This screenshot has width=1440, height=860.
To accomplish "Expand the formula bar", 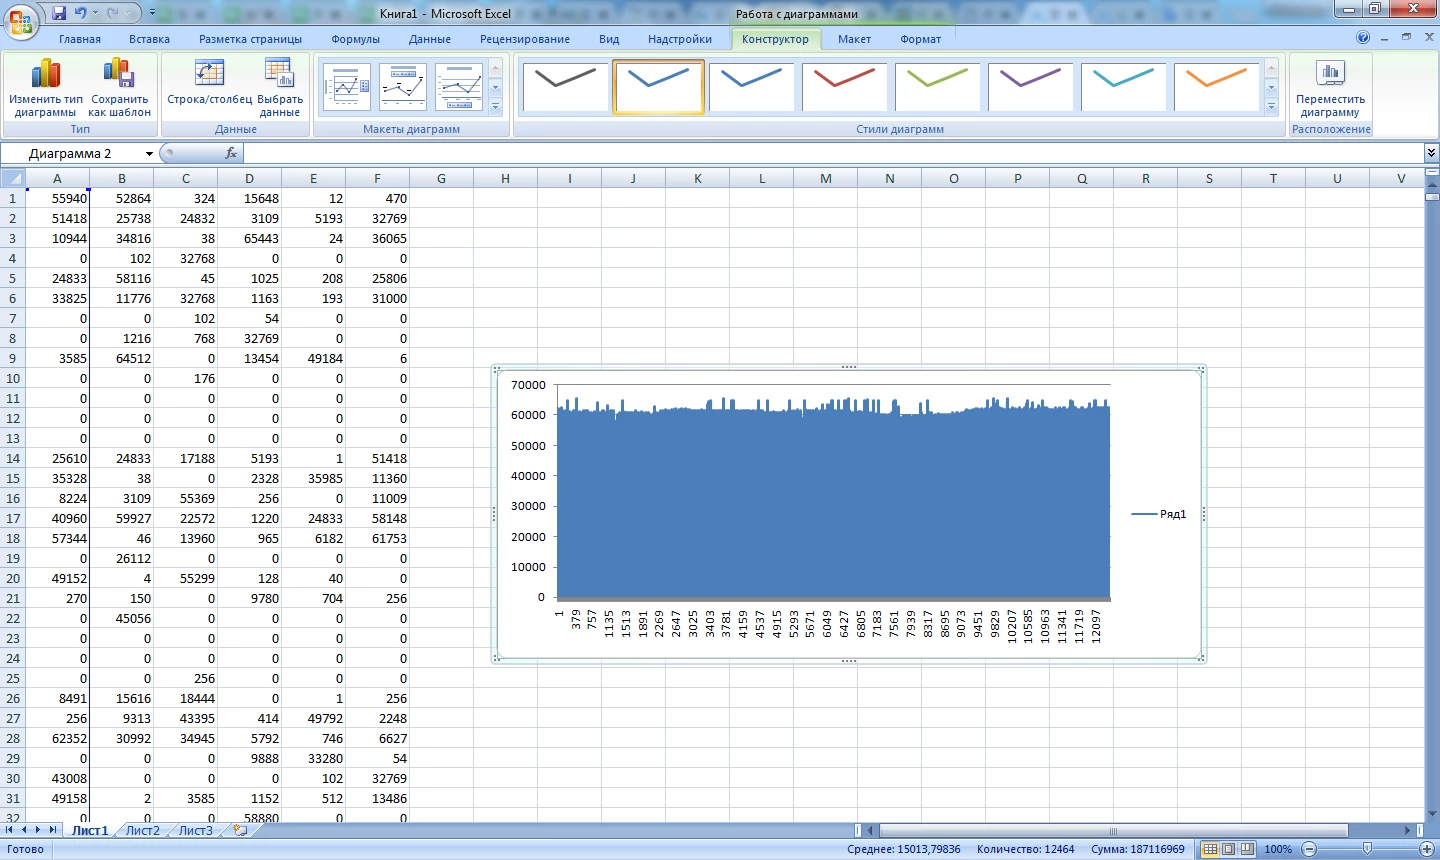I will 1431,153.
